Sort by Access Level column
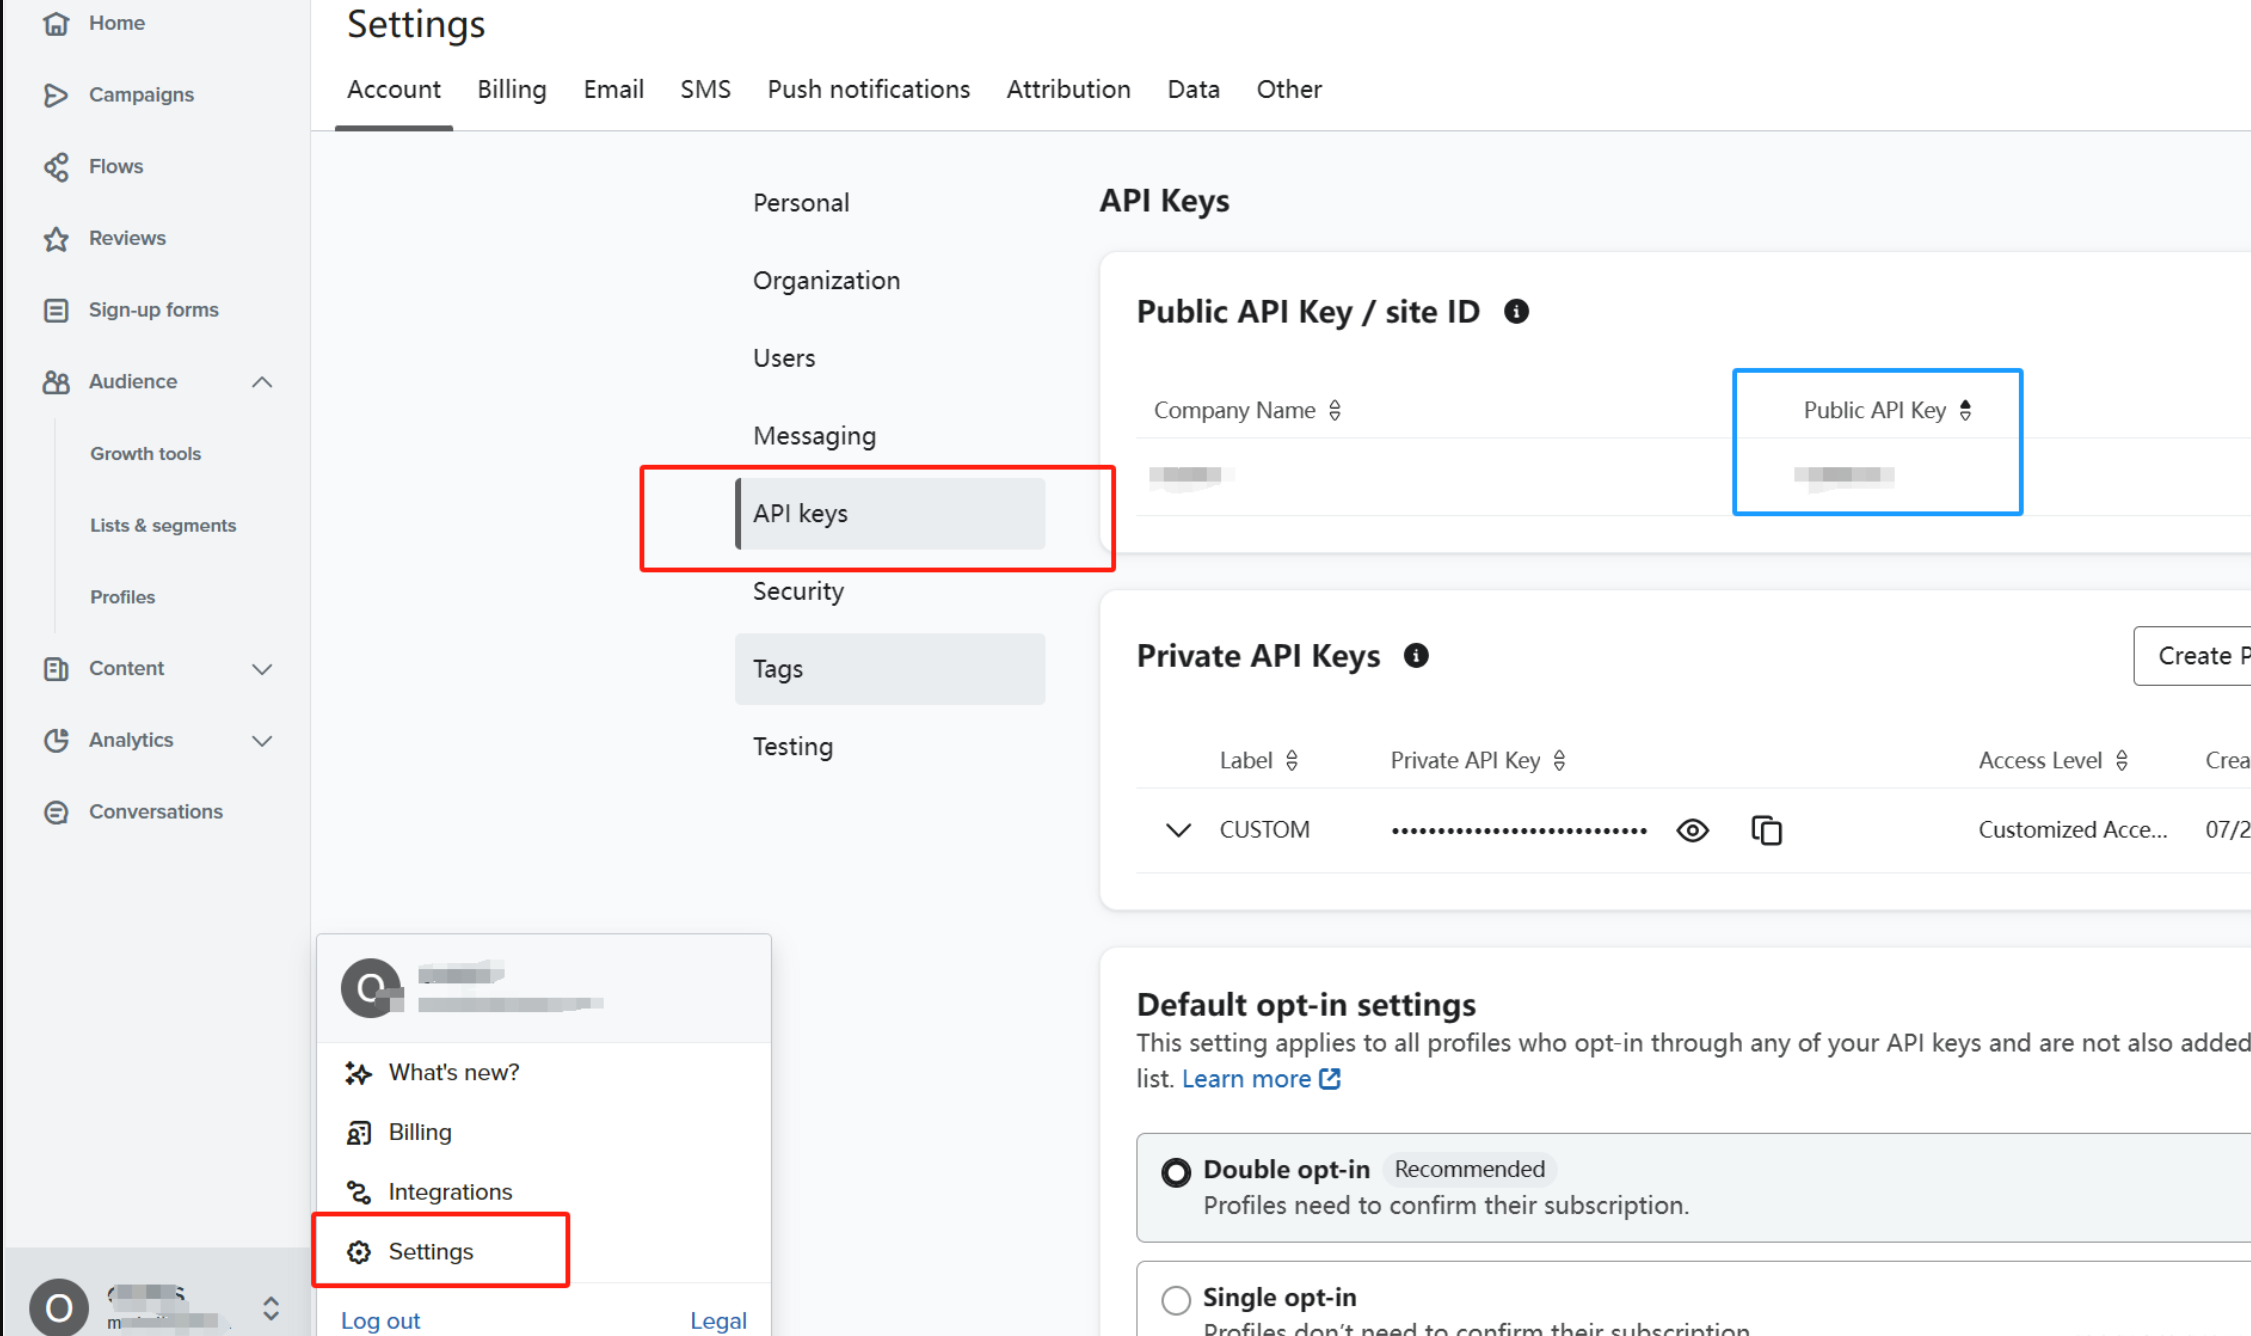Viewport: 2251px width, 1336px height. pyautogui.click(x=2122, y=761)
